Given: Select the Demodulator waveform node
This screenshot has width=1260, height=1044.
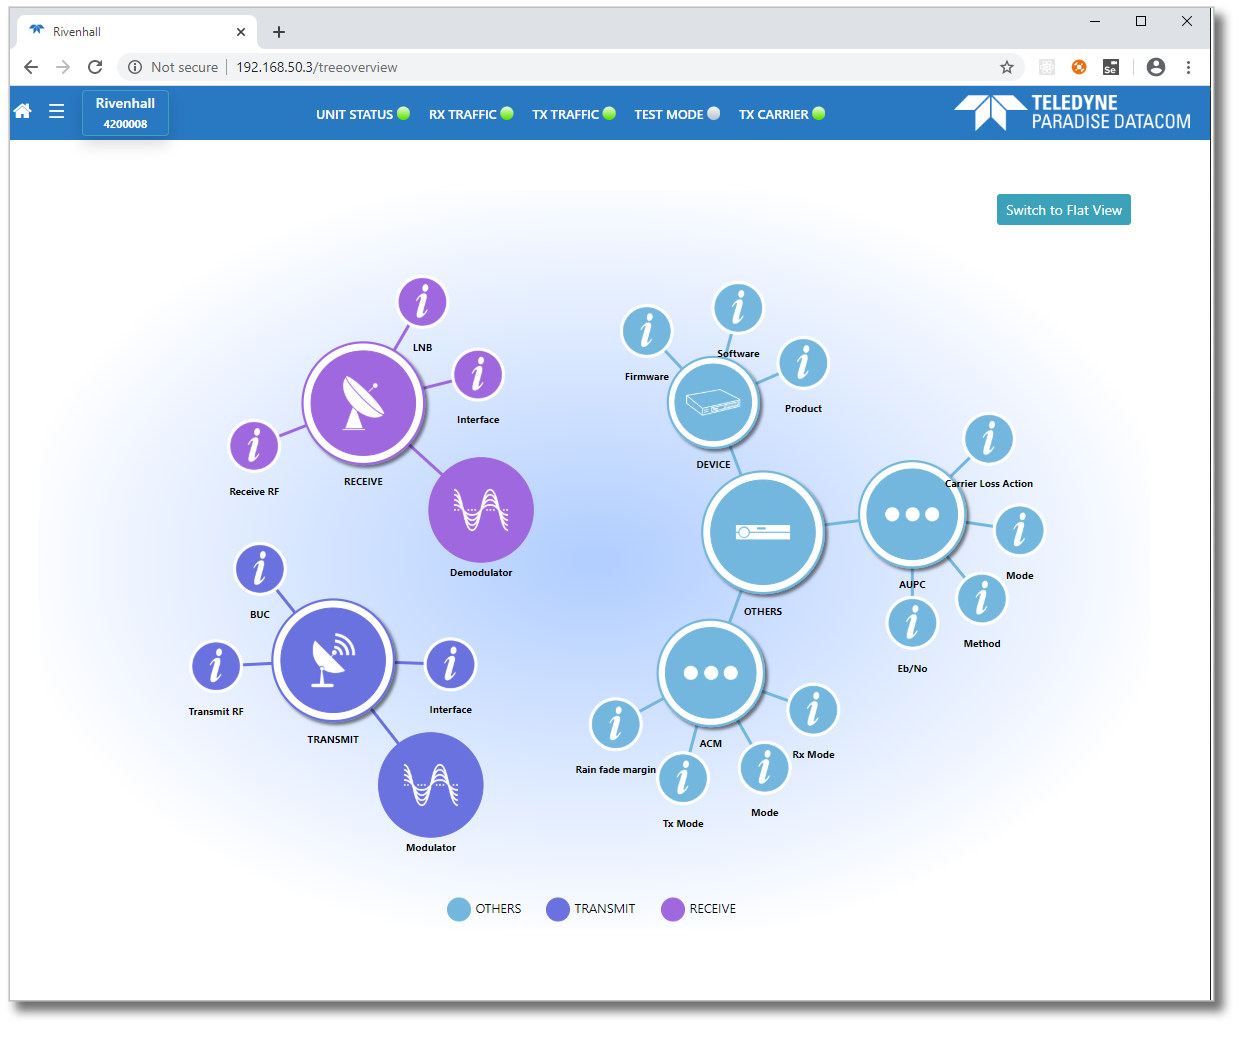Looking at the screenshot, I should tap(481, 510).
